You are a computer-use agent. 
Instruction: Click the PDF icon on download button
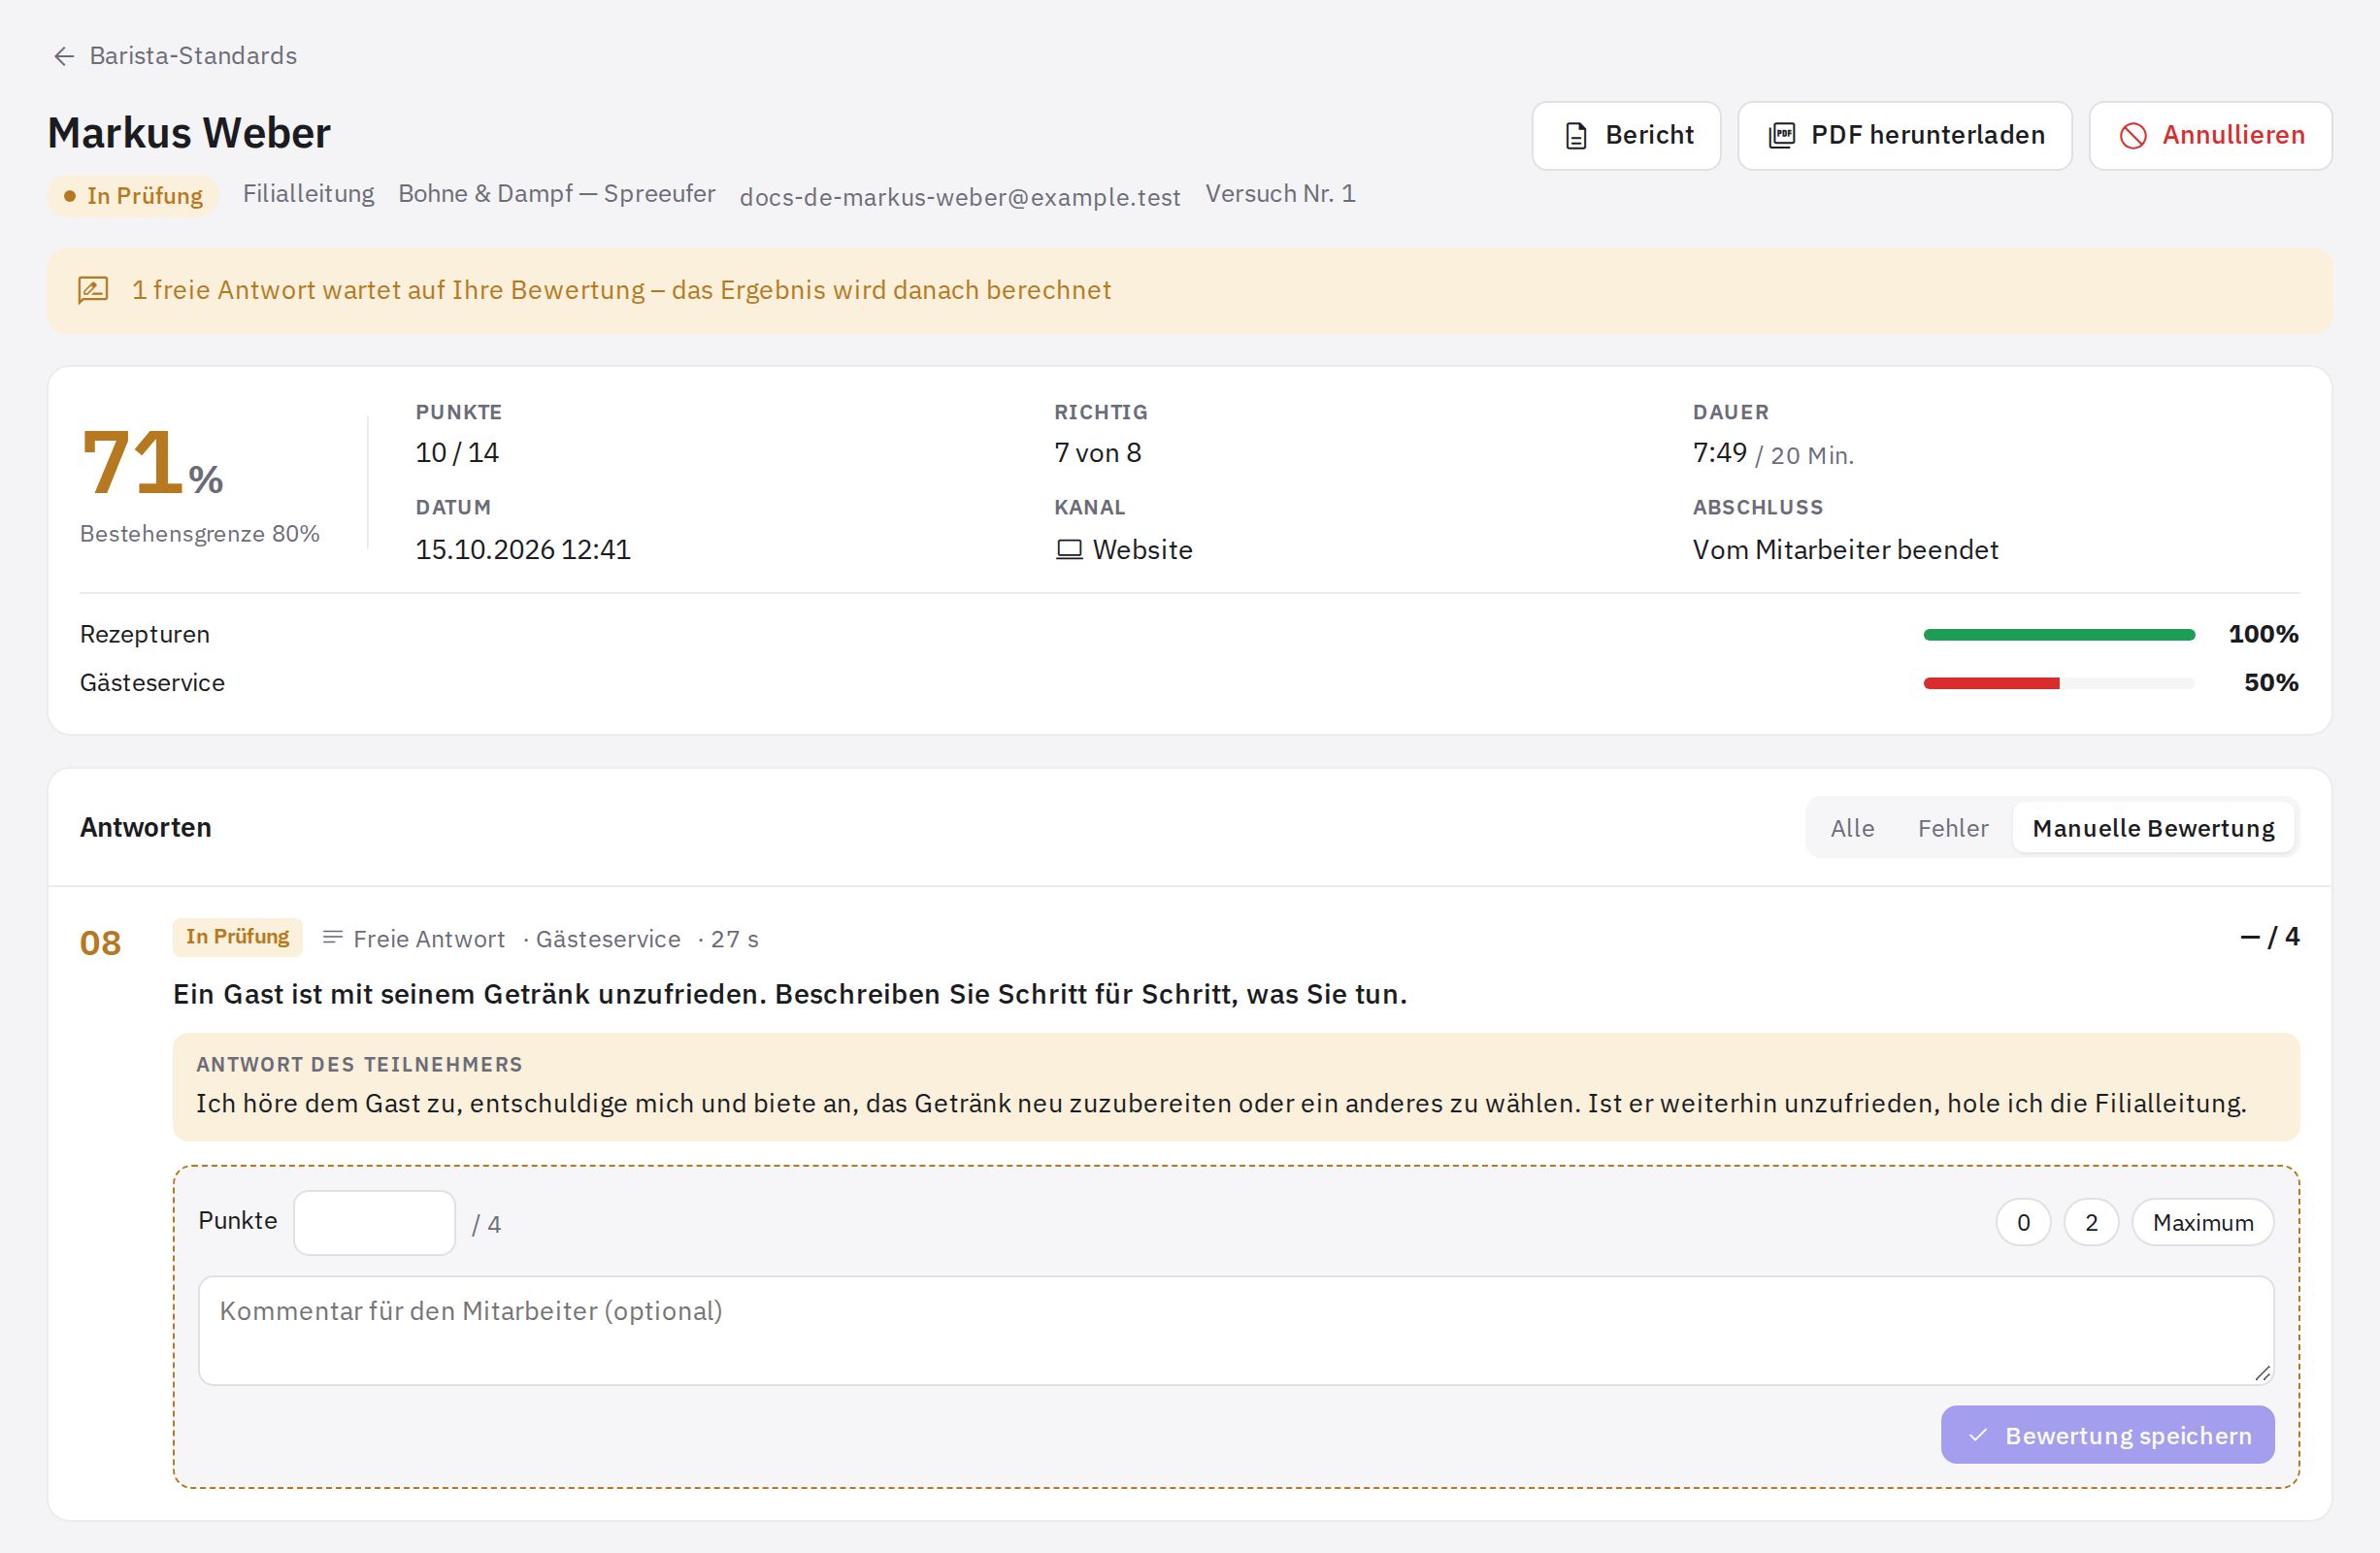1782,136
